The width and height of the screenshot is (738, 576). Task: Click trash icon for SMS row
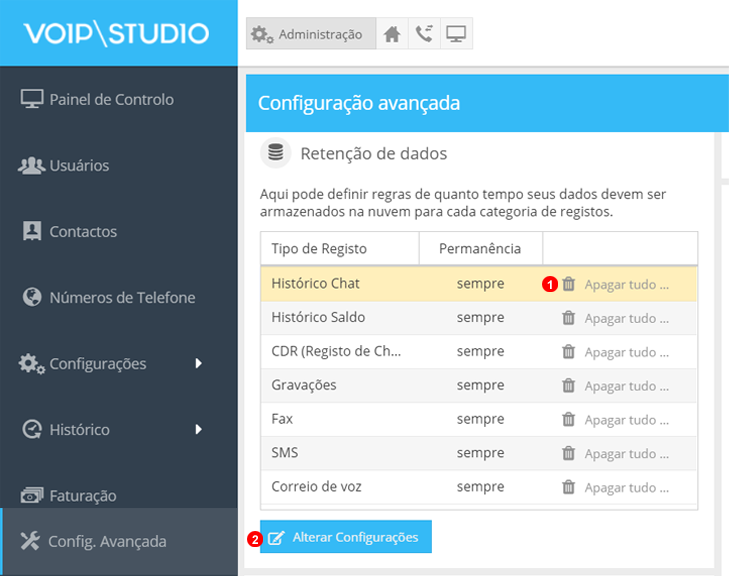point(568,454)
